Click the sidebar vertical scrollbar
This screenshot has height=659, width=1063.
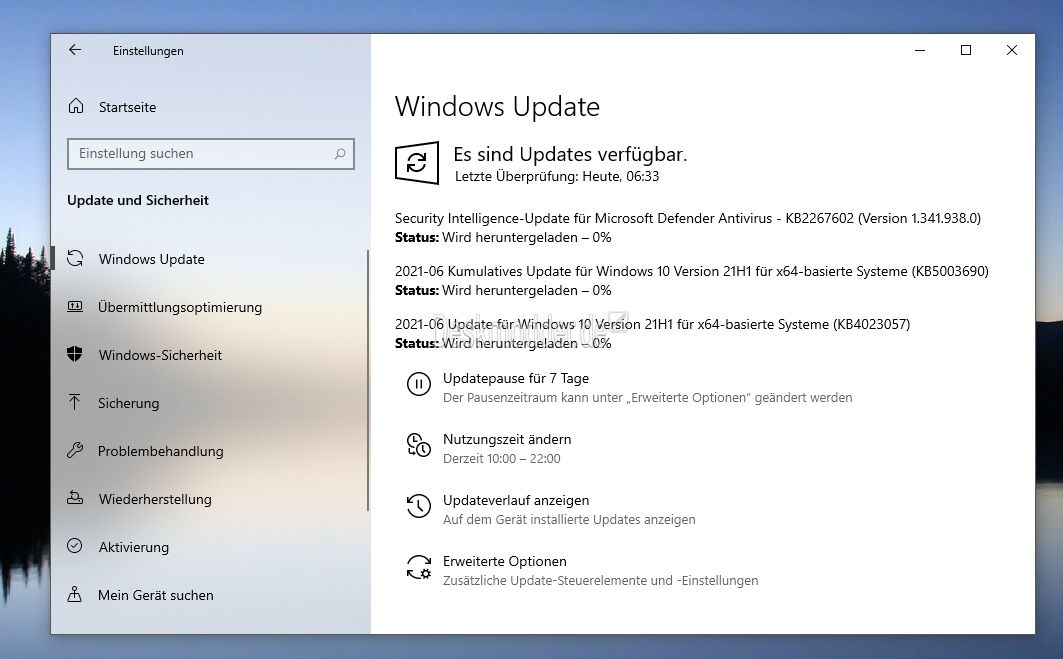[368, 380]
